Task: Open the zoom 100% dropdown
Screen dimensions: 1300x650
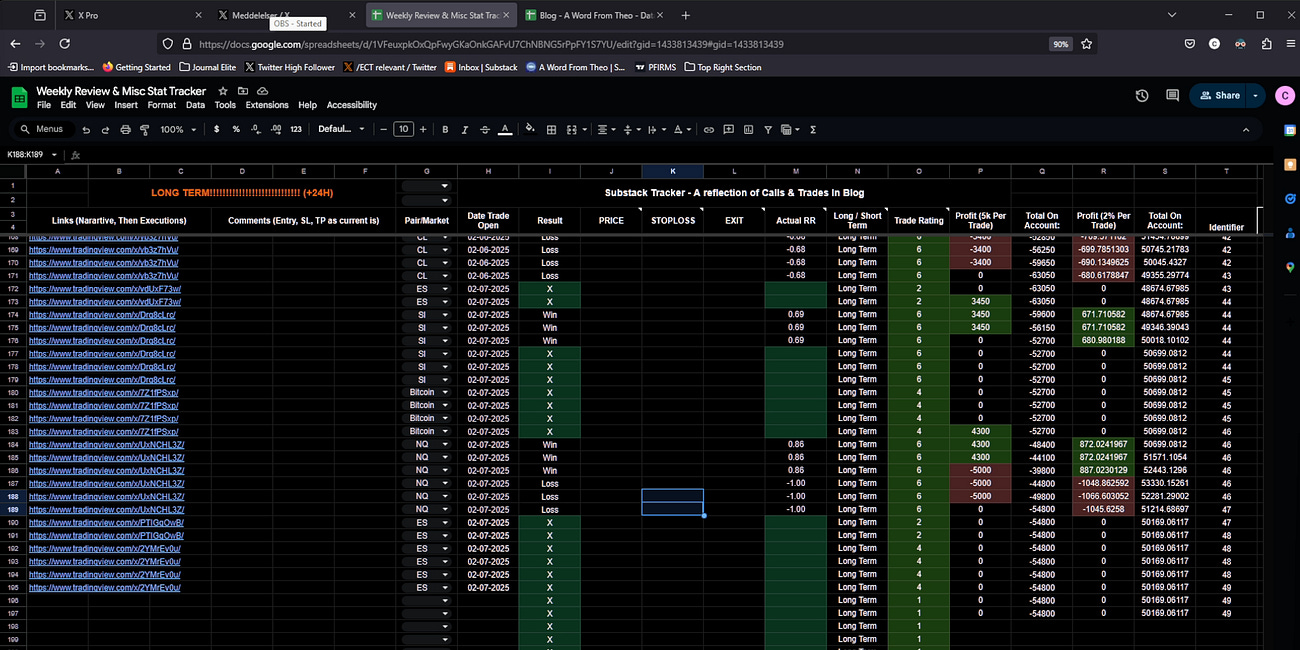Action: point(179,129)
